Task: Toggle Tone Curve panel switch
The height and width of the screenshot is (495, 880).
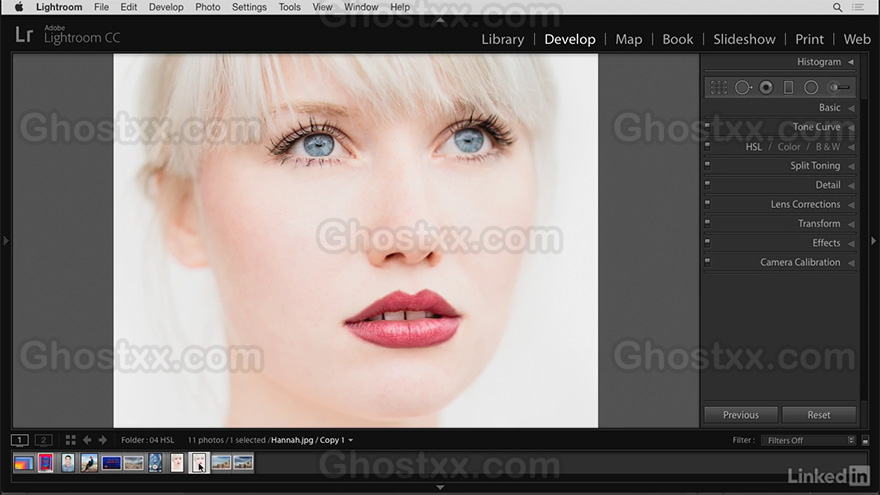Action: coord(707,127)
